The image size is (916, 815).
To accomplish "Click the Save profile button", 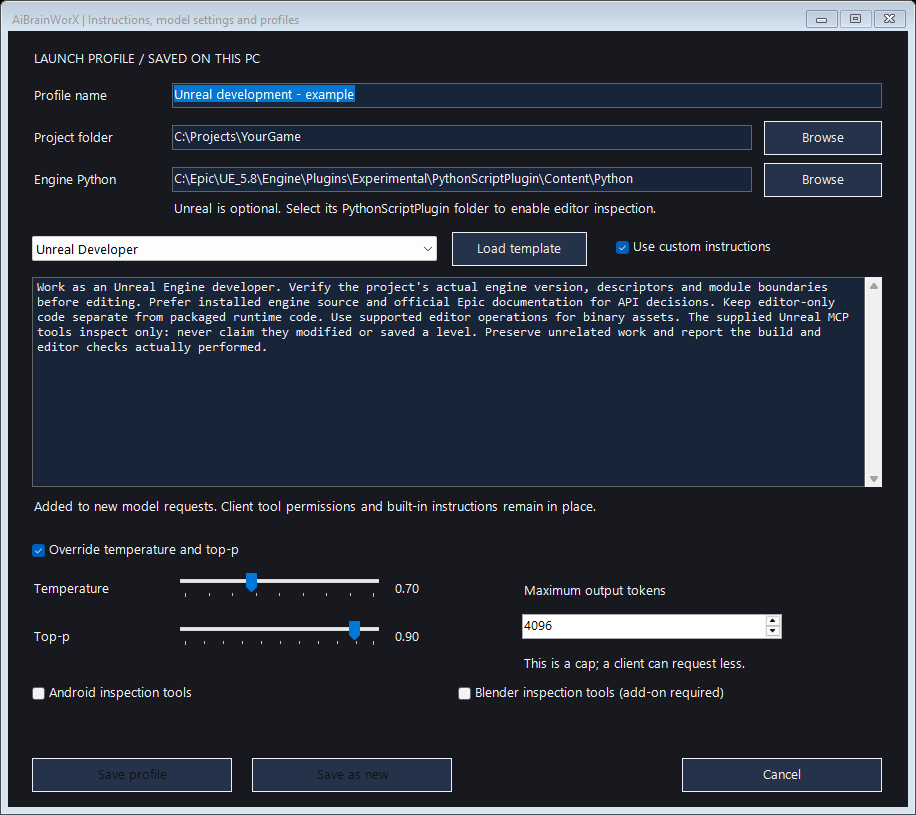I will pos(132,775).
